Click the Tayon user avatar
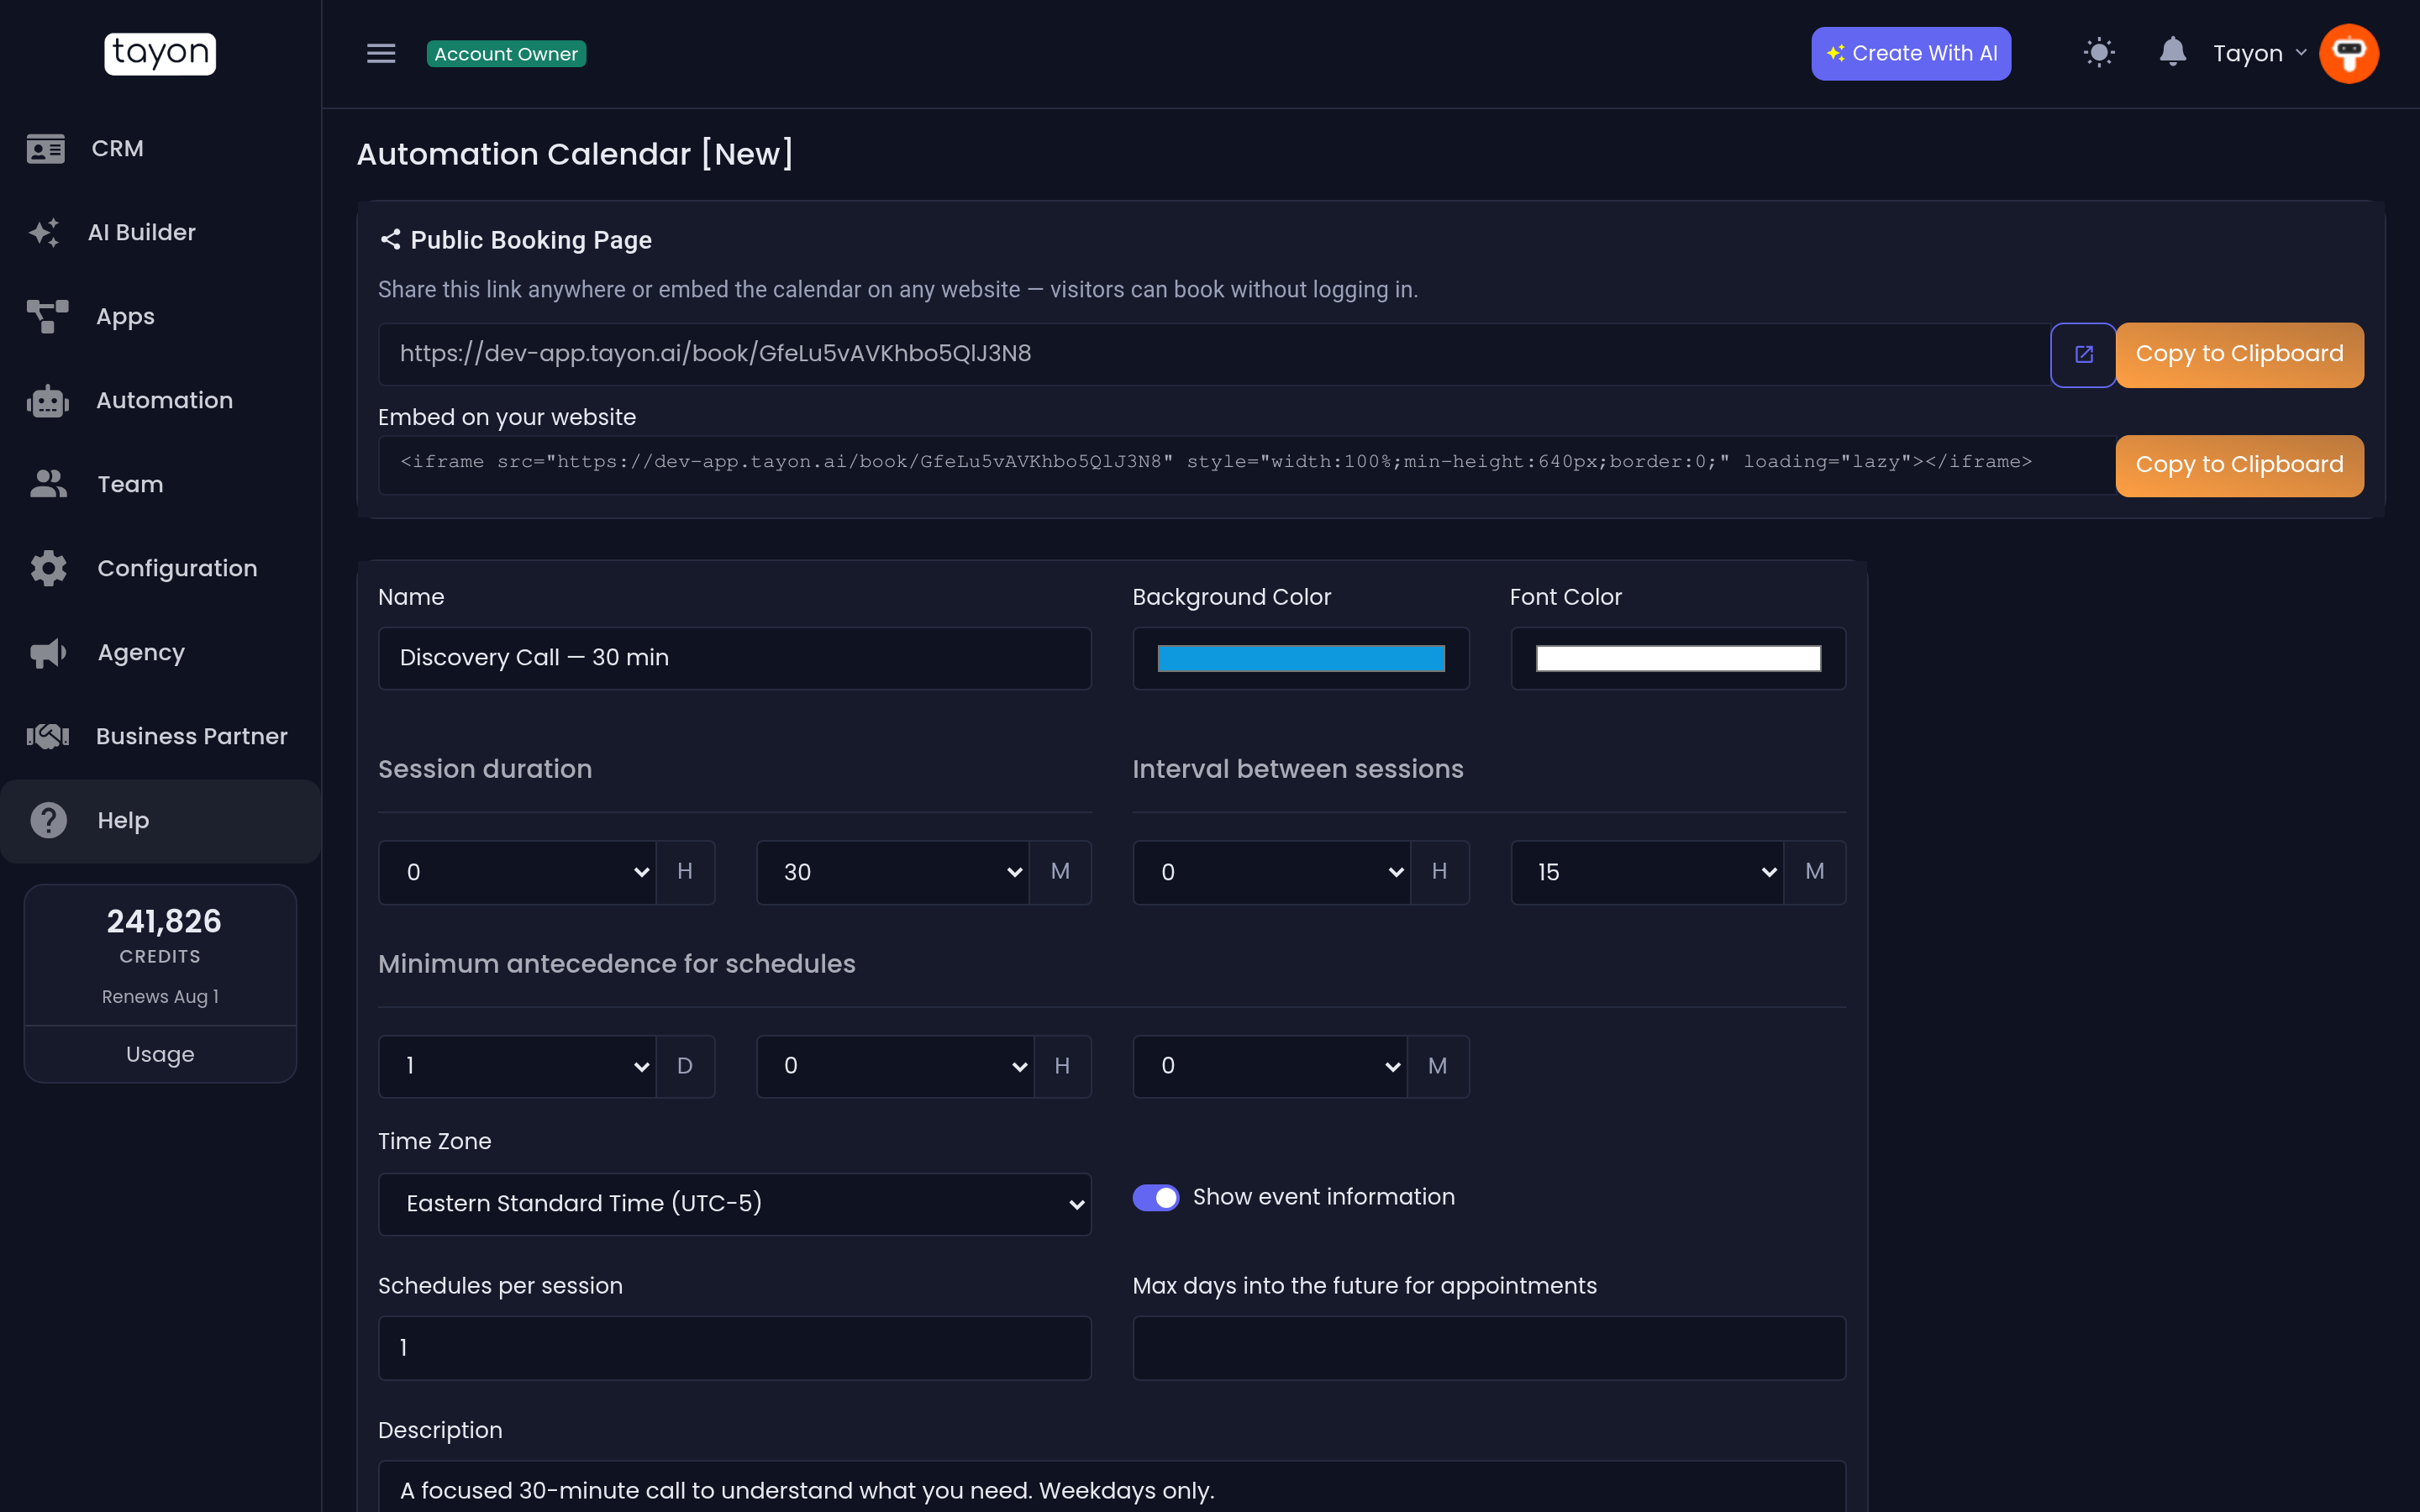This screenshot has height=1512, width=2420. coord(2348,53)
